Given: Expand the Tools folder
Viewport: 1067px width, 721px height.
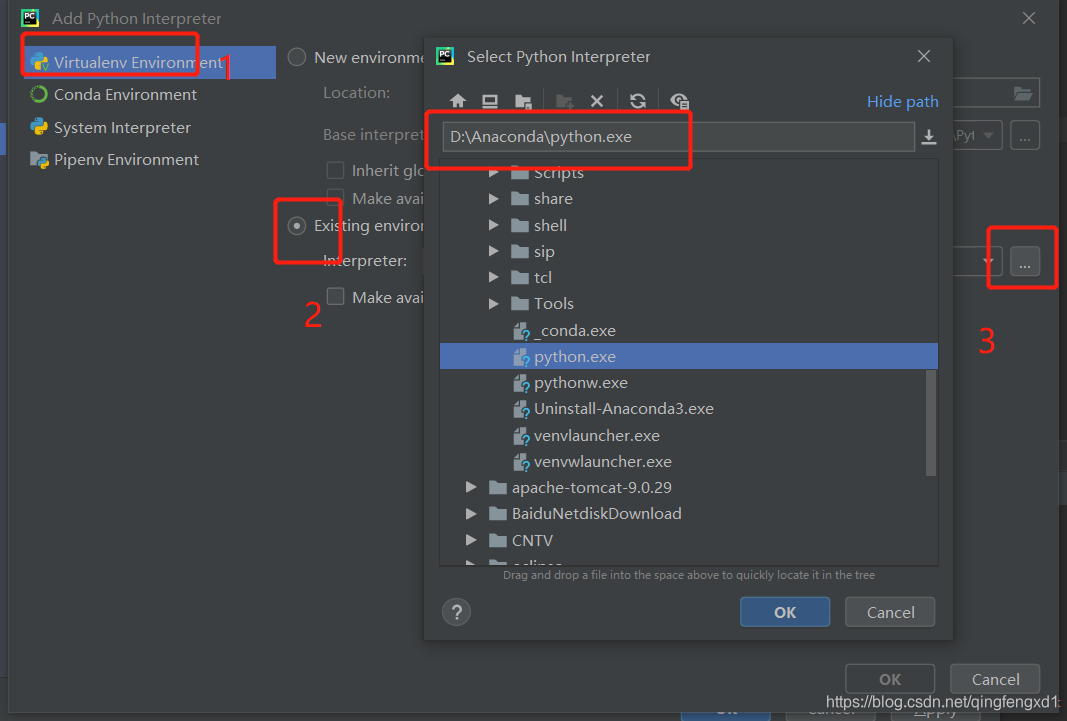Looking at the screenshot, I should tap(493, 303).
